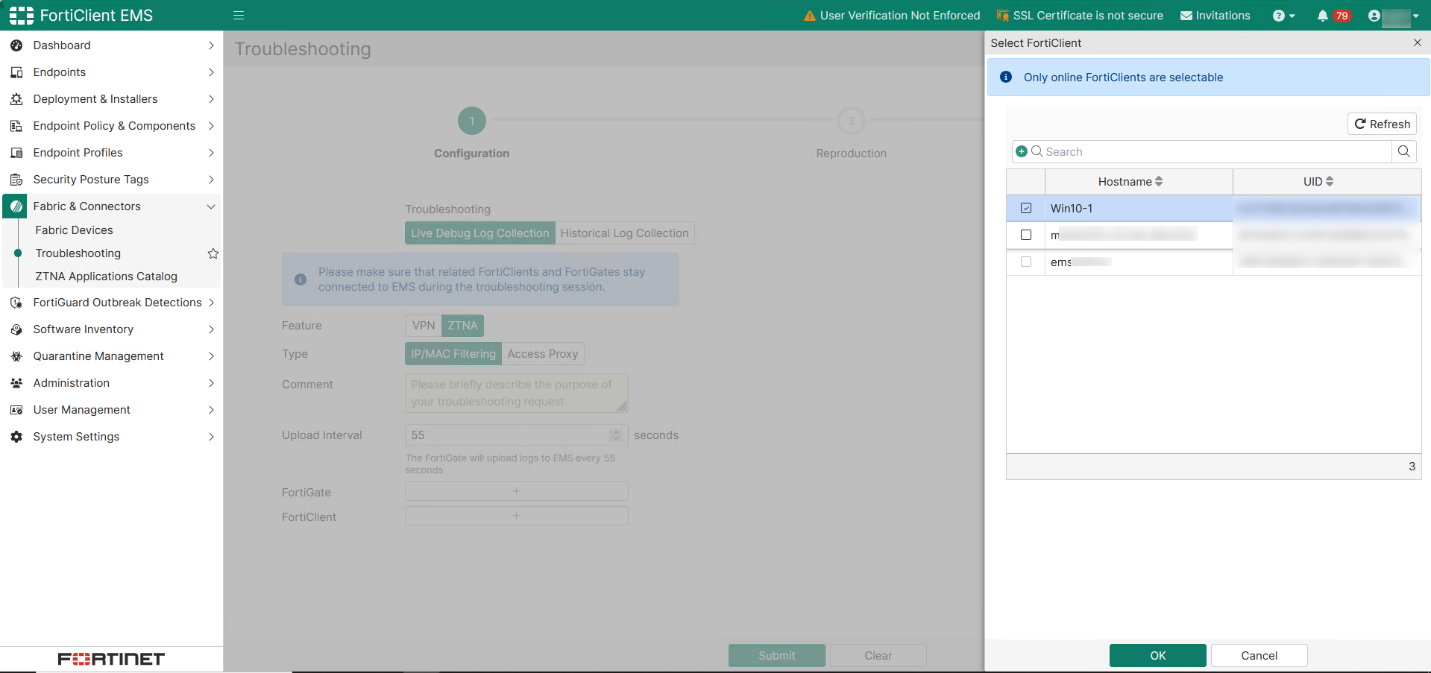
Task: Favorite Troubleshooting with the star icon
Action: (x=212, y=254)
